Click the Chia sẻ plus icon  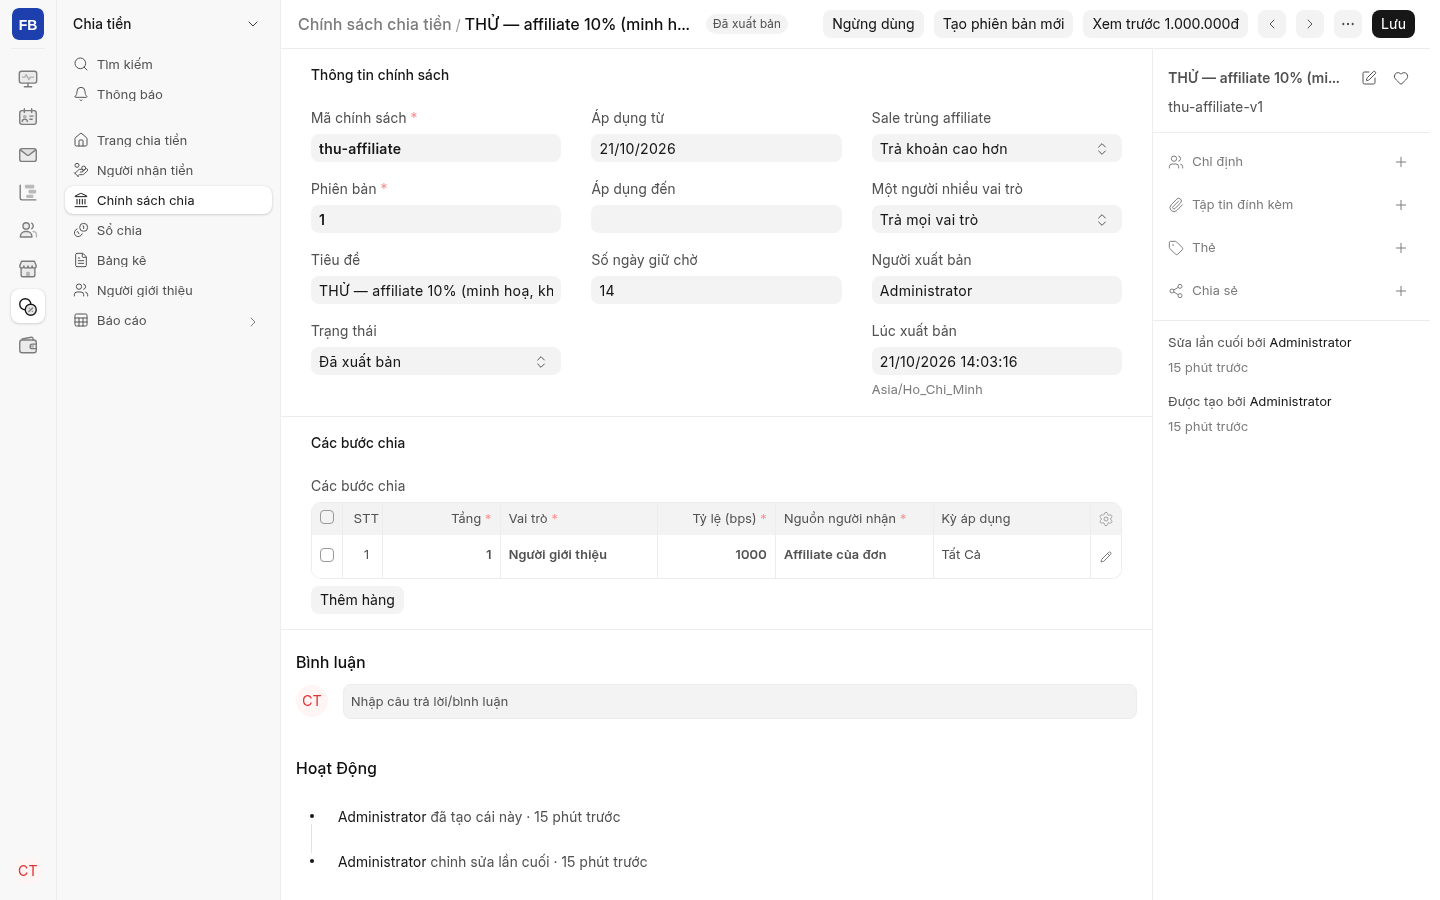click(1401, 291)
